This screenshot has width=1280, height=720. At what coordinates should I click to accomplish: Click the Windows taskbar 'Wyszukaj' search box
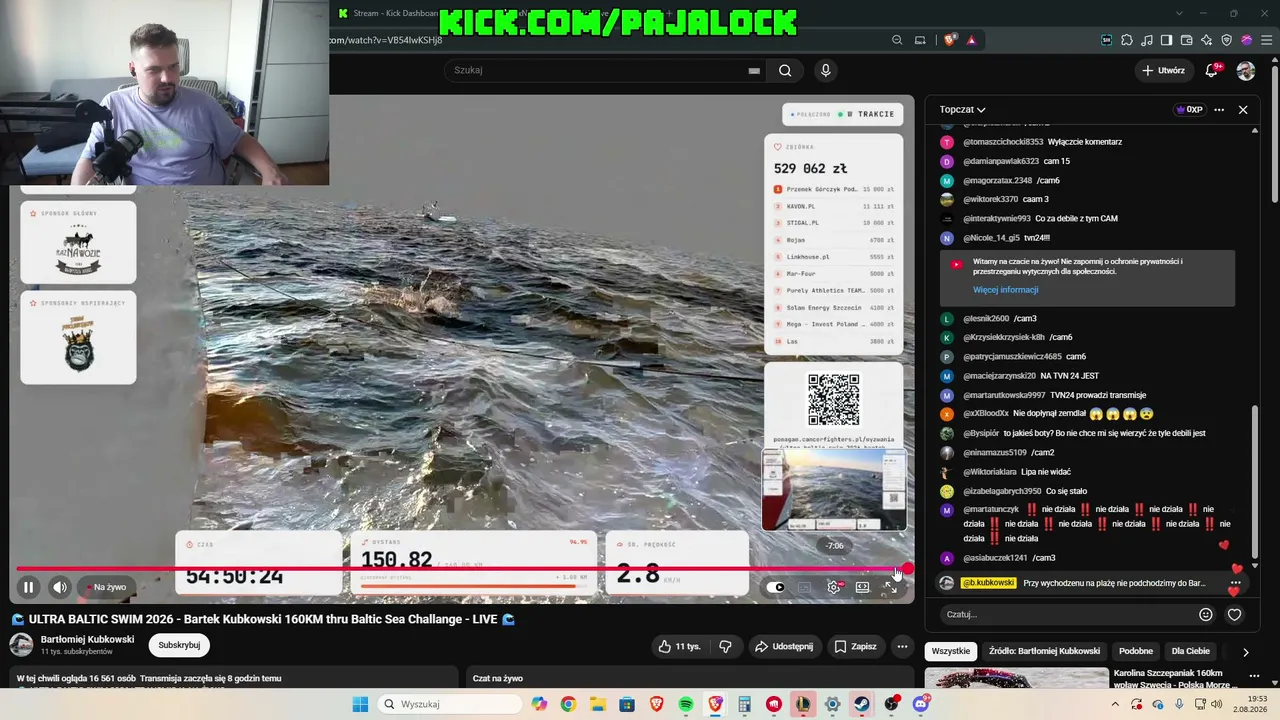(451, 704)
